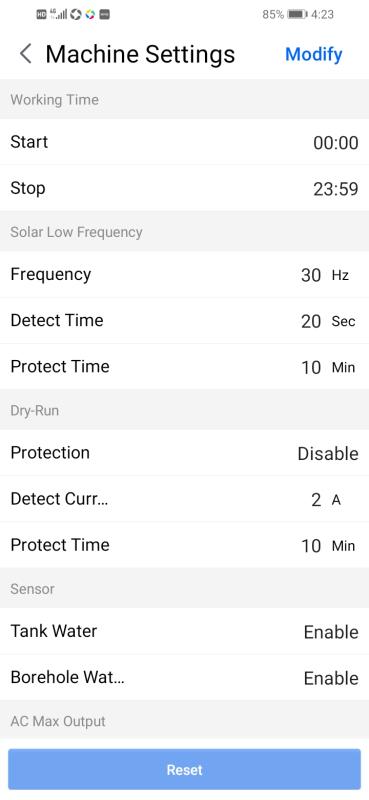Tap the Detect Time 20 Sec value
The height and width of the screenshot is (800, 369).
coord(328,321)
